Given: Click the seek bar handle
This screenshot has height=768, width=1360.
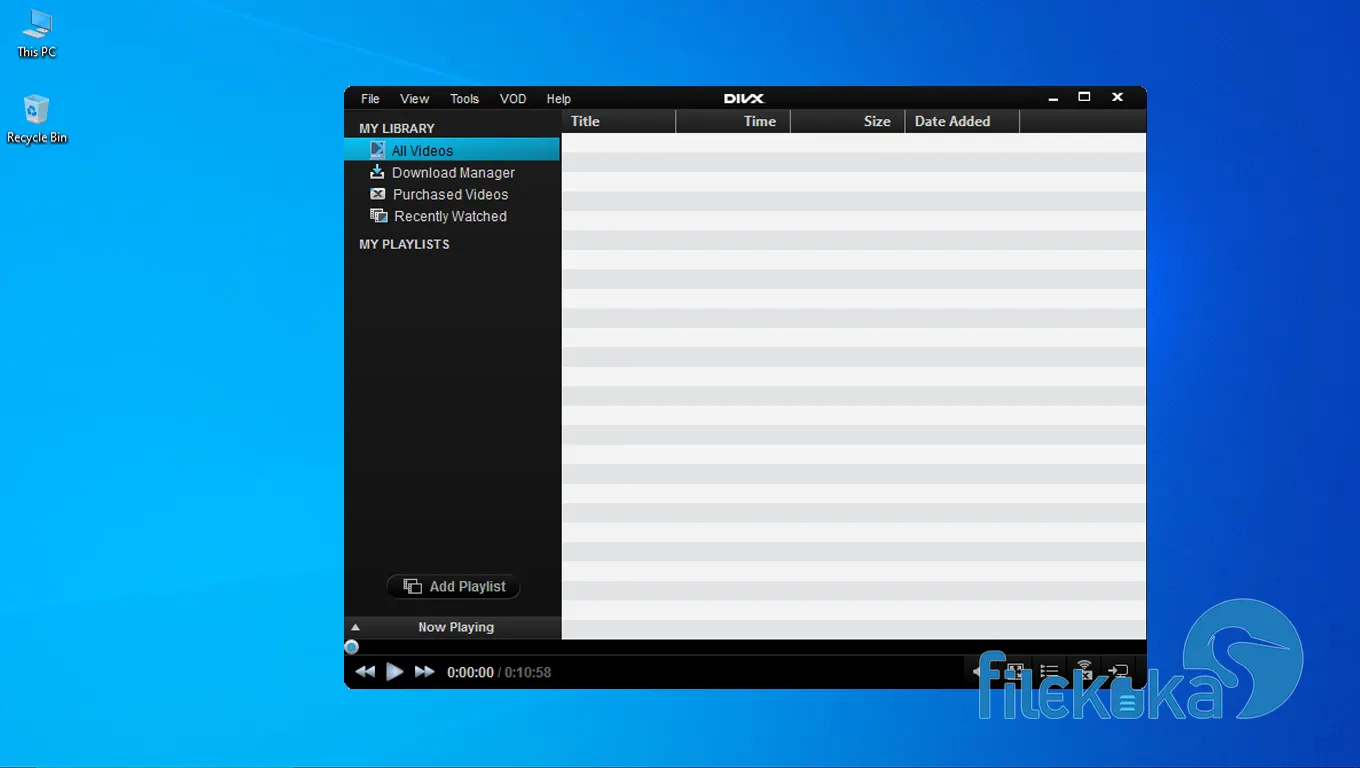Looking at the screenshot, I should point(351,647).
